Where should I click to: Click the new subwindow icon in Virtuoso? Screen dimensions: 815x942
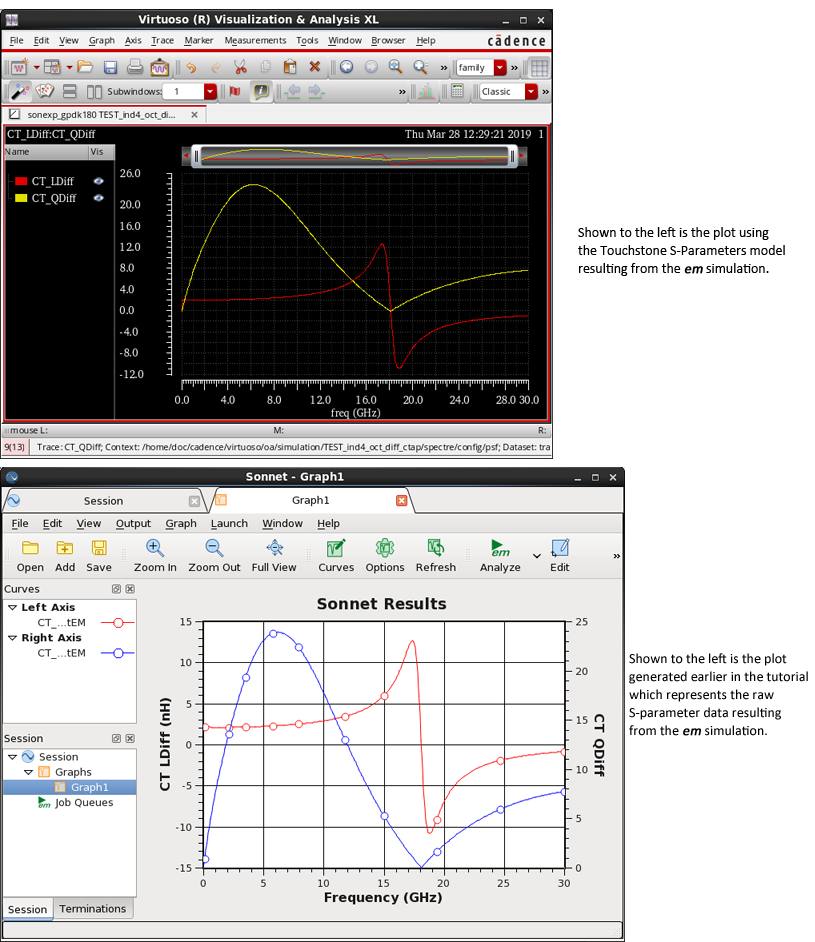click(52, 67)
